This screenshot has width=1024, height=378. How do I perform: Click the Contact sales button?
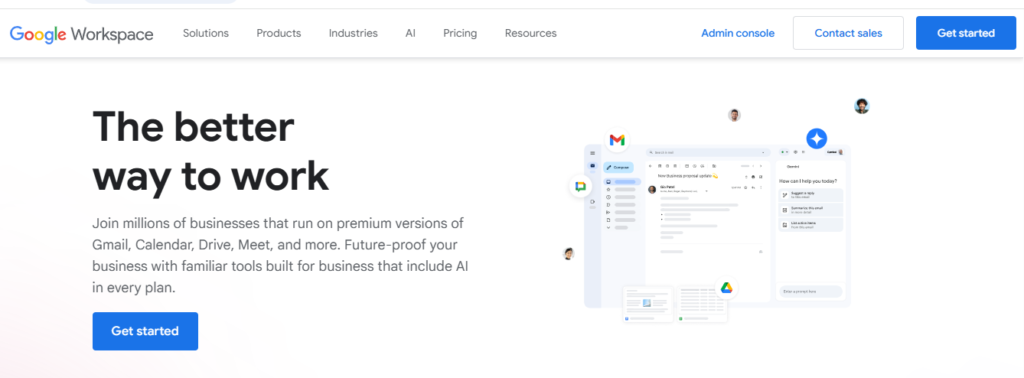[848, 33]
